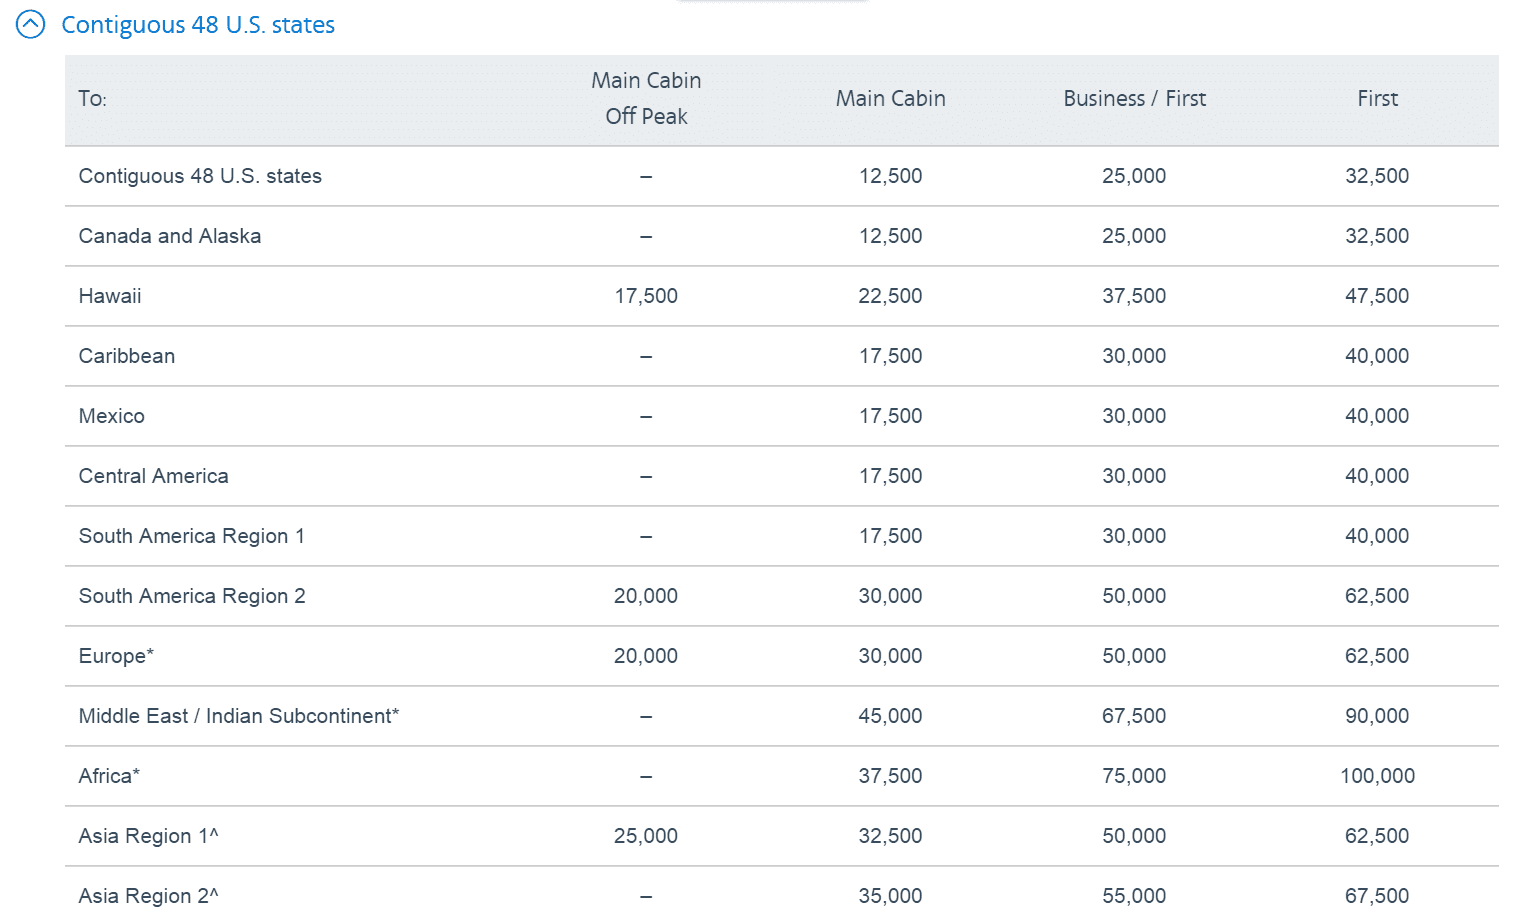Select the 'First' column header
Image resolution: width=1525 pixels, height=917 pixels.
[1378, 99]
